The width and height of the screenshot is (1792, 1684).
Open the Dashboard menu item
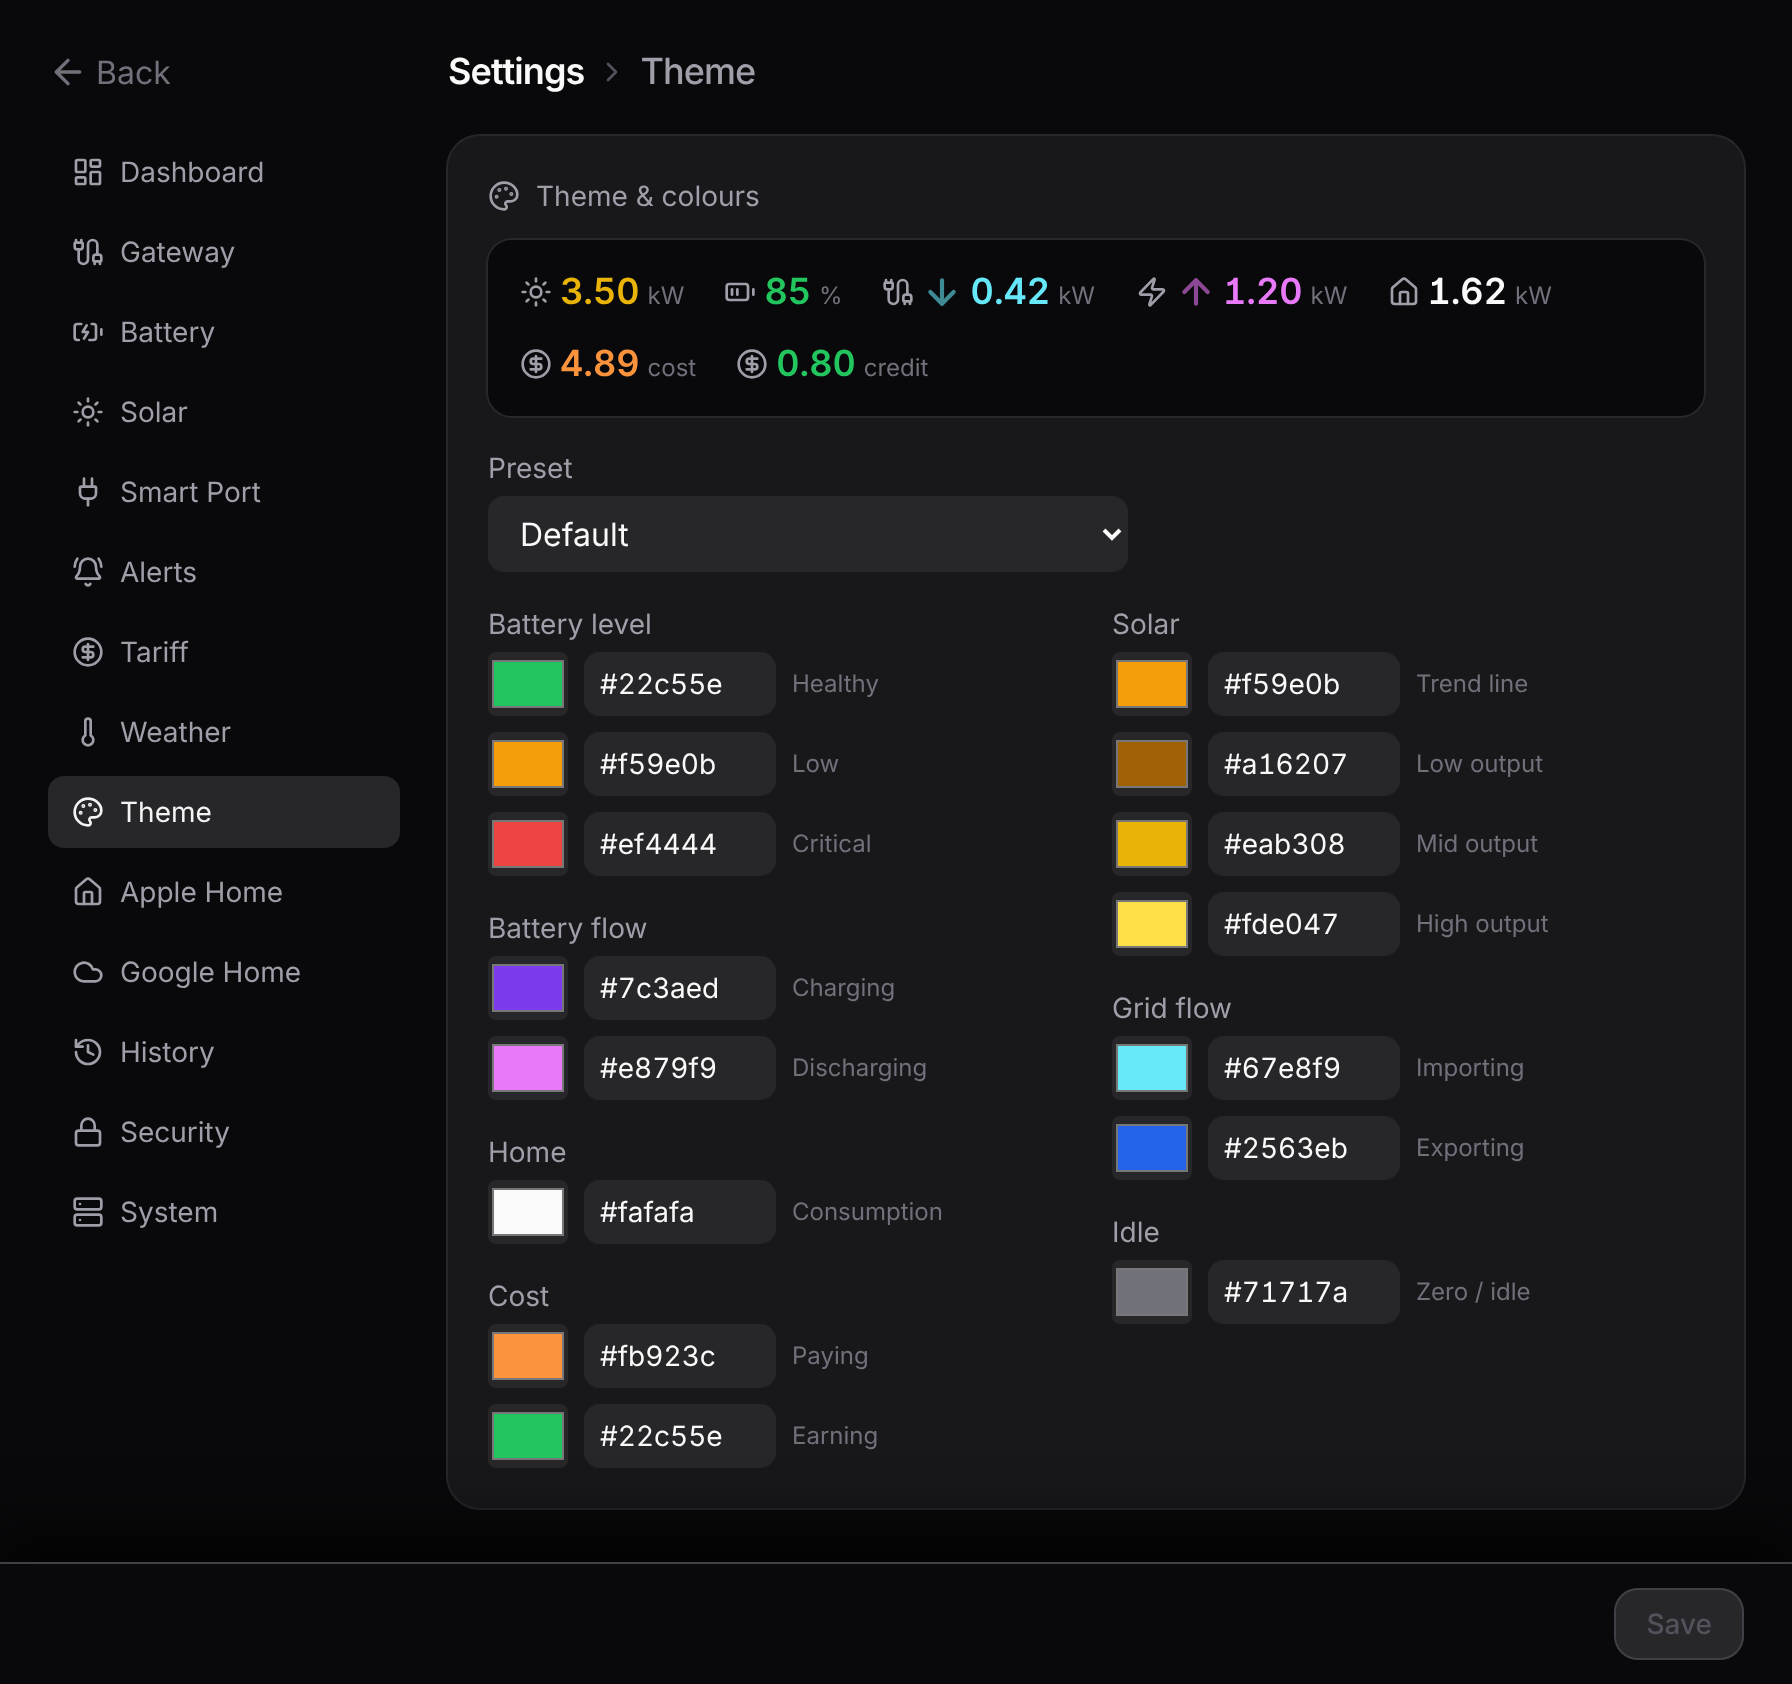tap(224, 172)
